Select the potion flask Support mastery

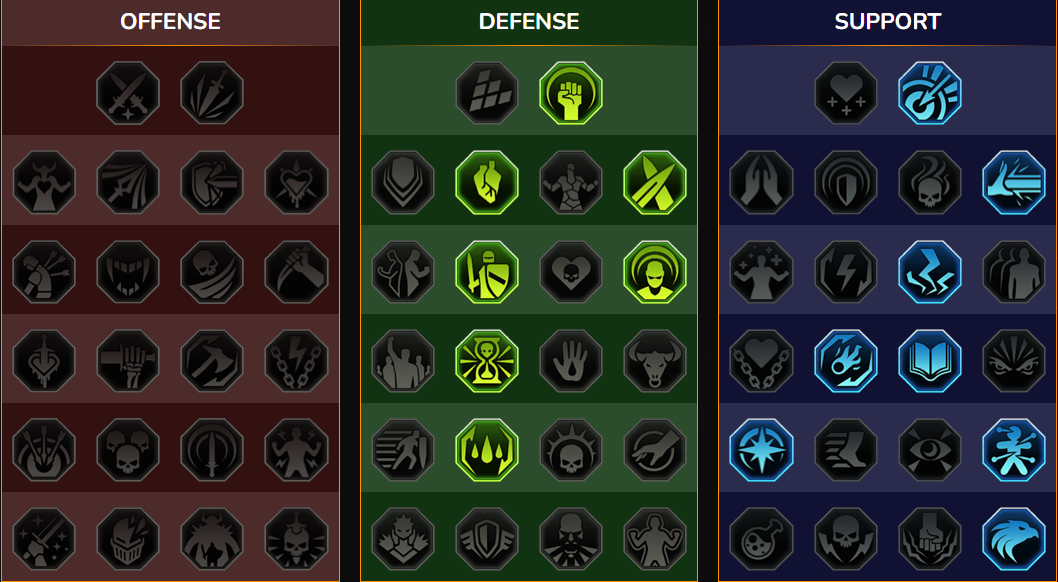point(762,539)
